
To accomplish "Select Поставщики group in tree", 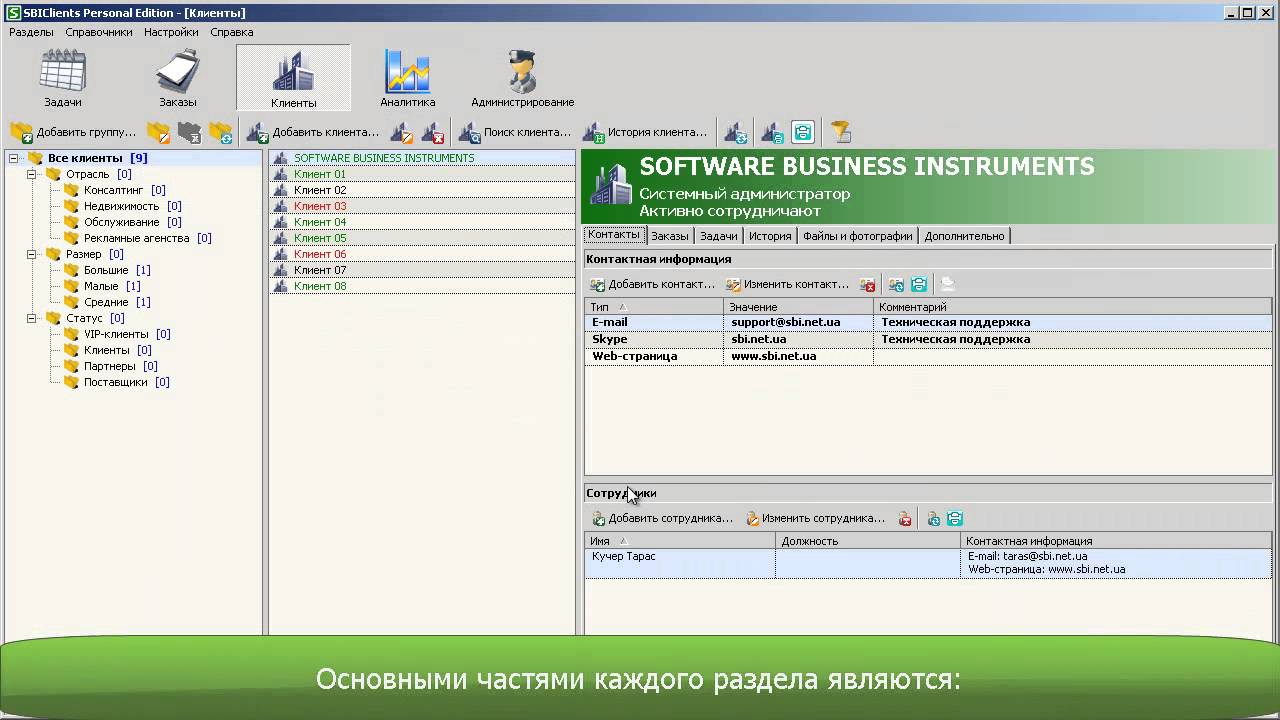I will (x=115, y=382).
